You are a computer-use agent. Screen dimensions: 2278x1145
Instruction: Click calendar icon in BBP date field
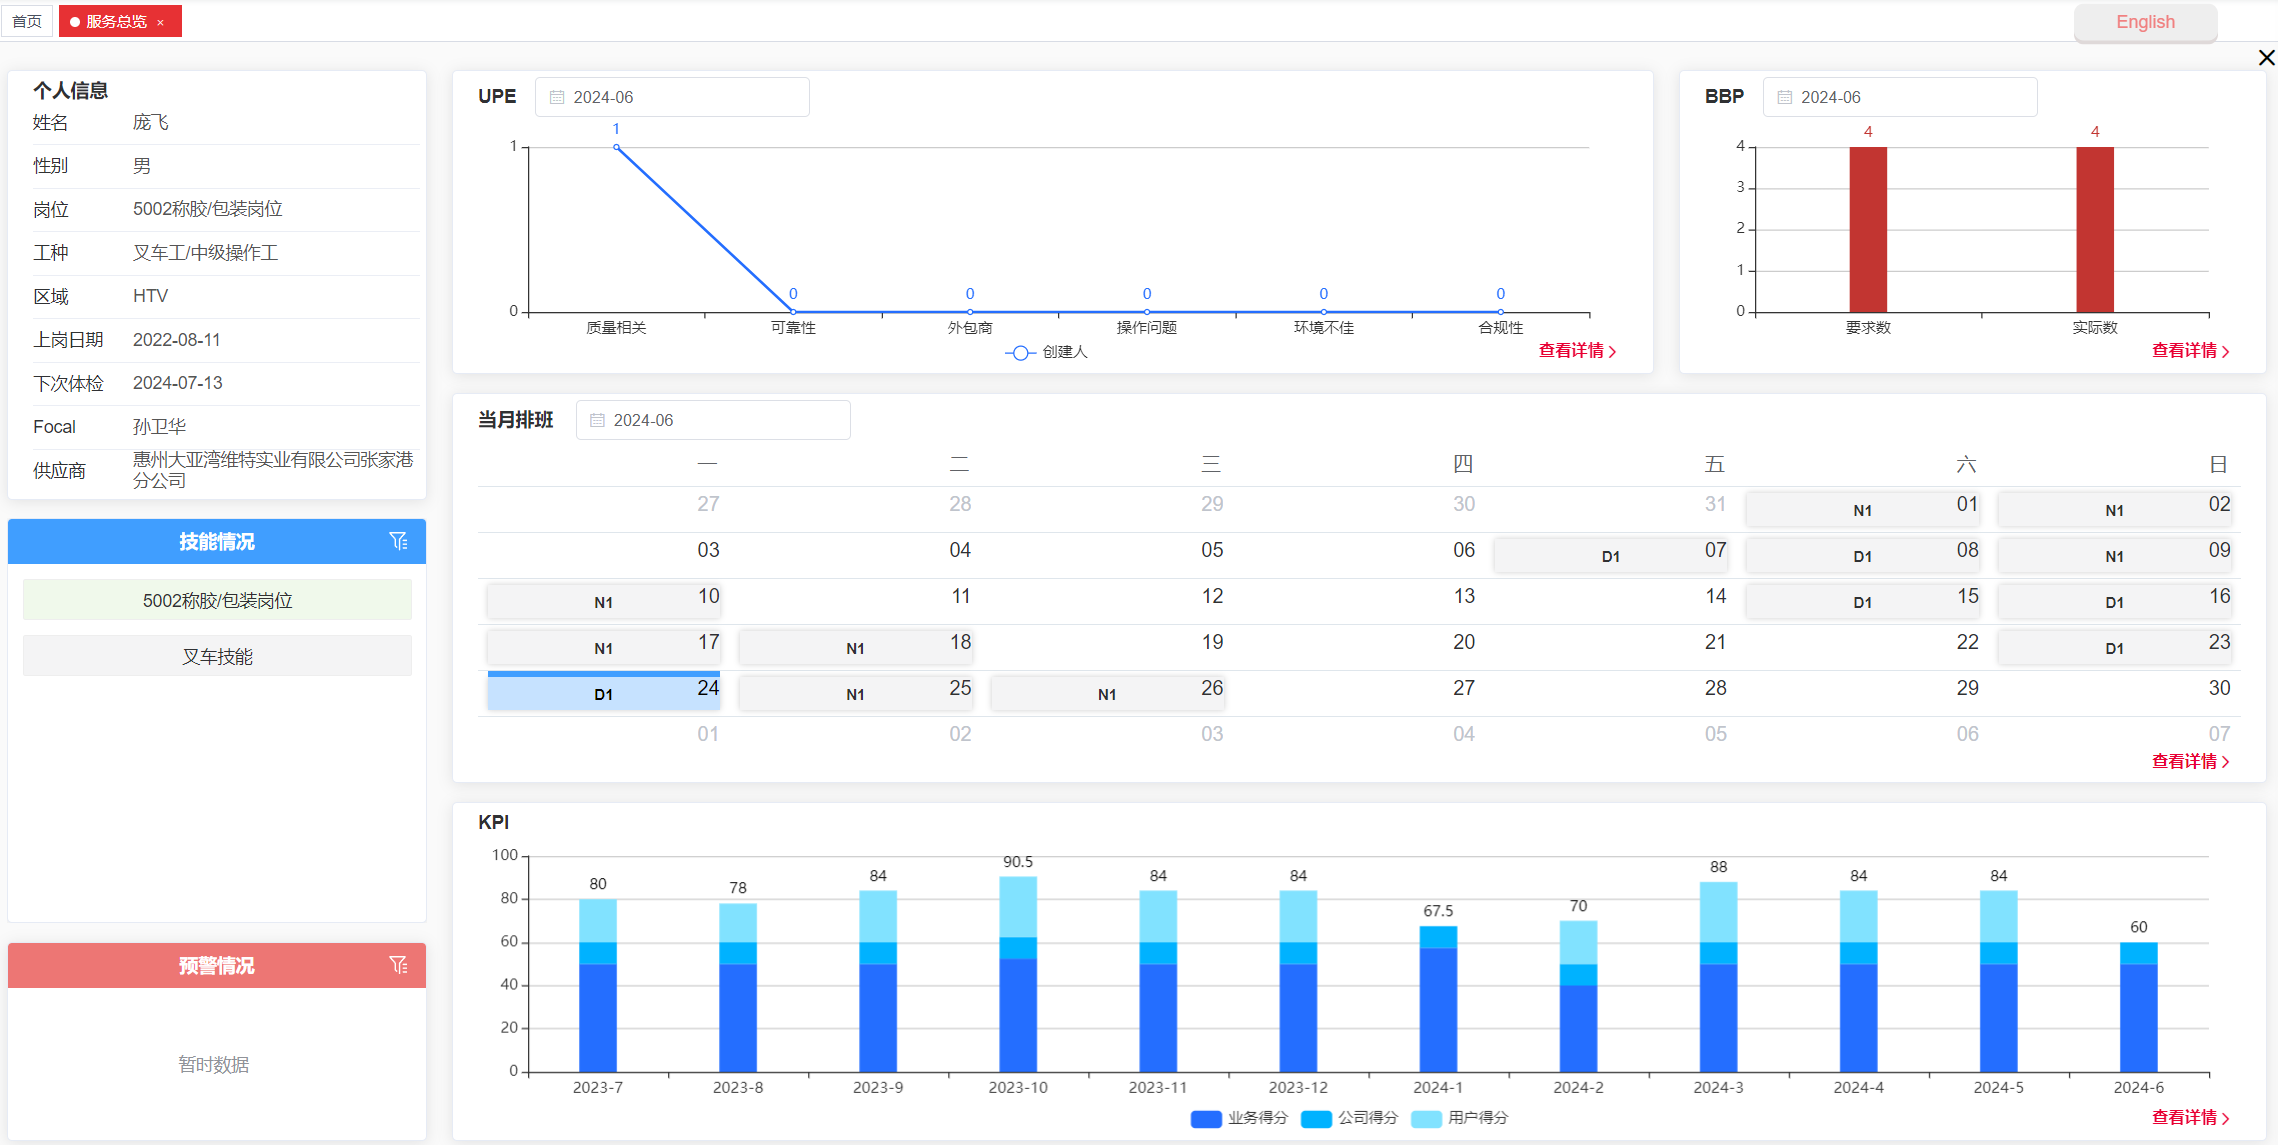pyautogui.click(x=1785, y=97)
